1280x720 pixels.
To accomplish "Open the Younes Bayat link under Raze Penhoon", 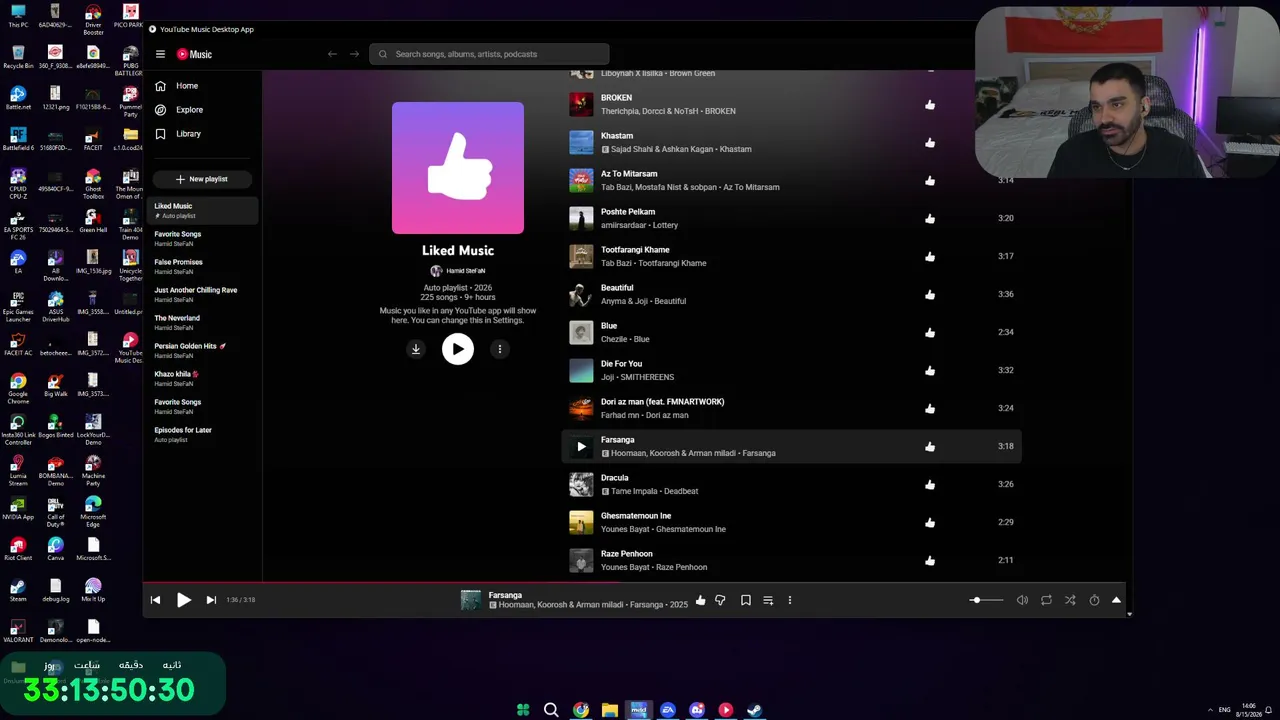I will coord(625,567).
